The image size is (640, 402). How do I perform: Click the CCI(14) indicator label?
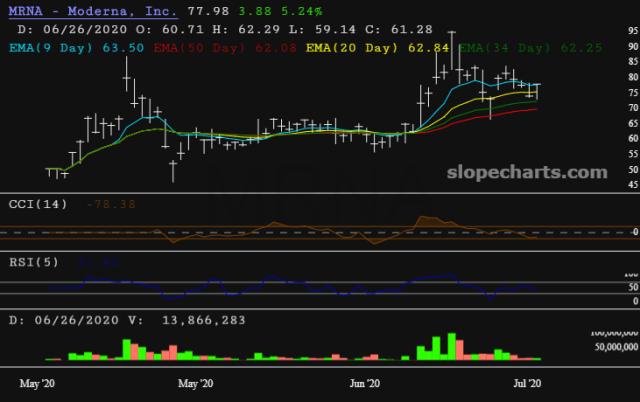point(38,204)
